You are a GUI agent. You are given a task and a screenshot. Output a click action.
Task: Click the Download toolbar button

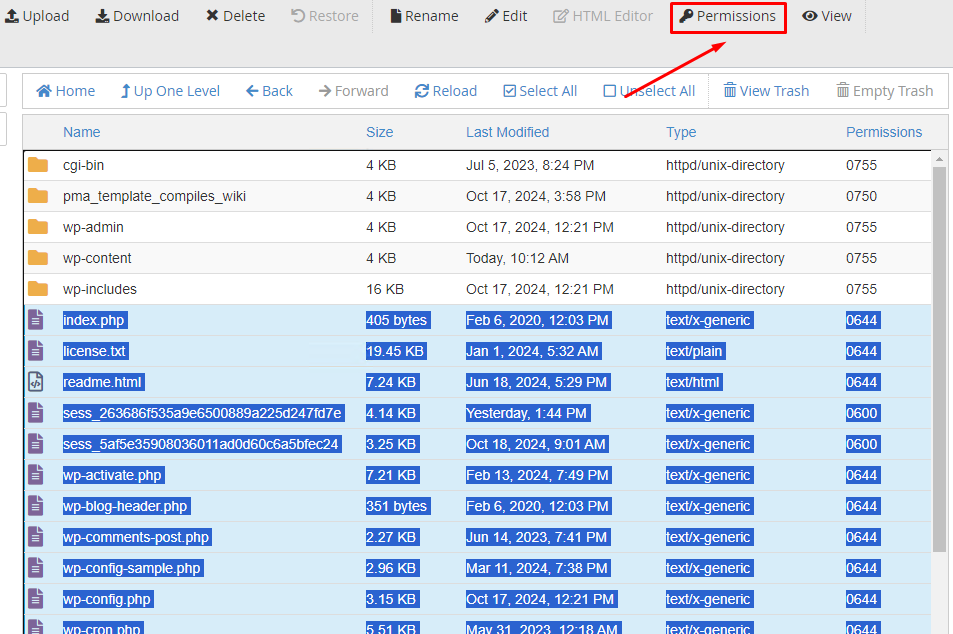coord(137,16)
